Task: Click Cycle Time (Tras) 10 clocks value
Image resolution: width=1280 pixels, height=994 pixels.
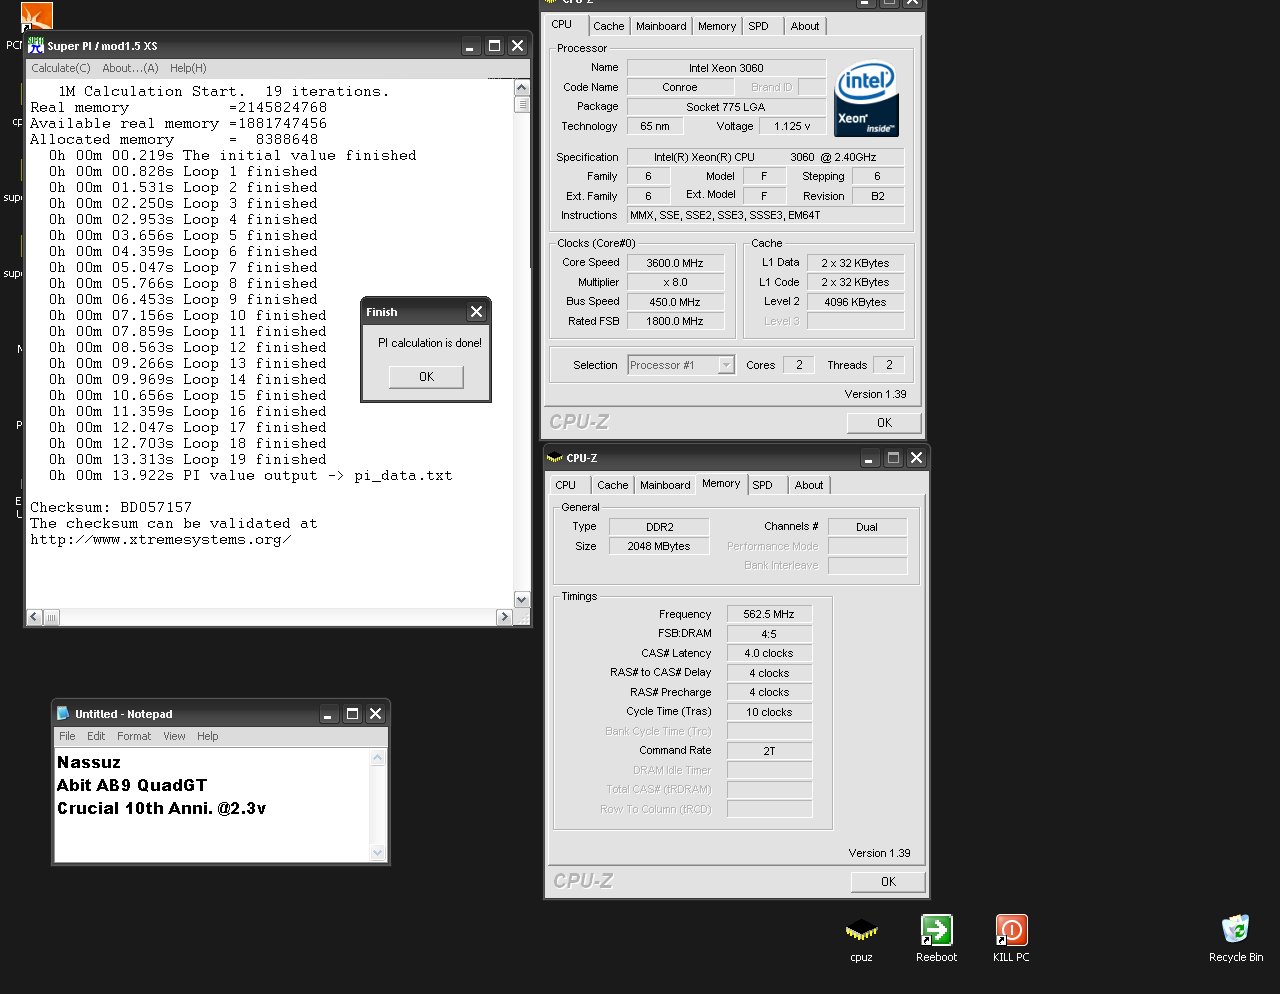Action: click(x=769, y=712)
